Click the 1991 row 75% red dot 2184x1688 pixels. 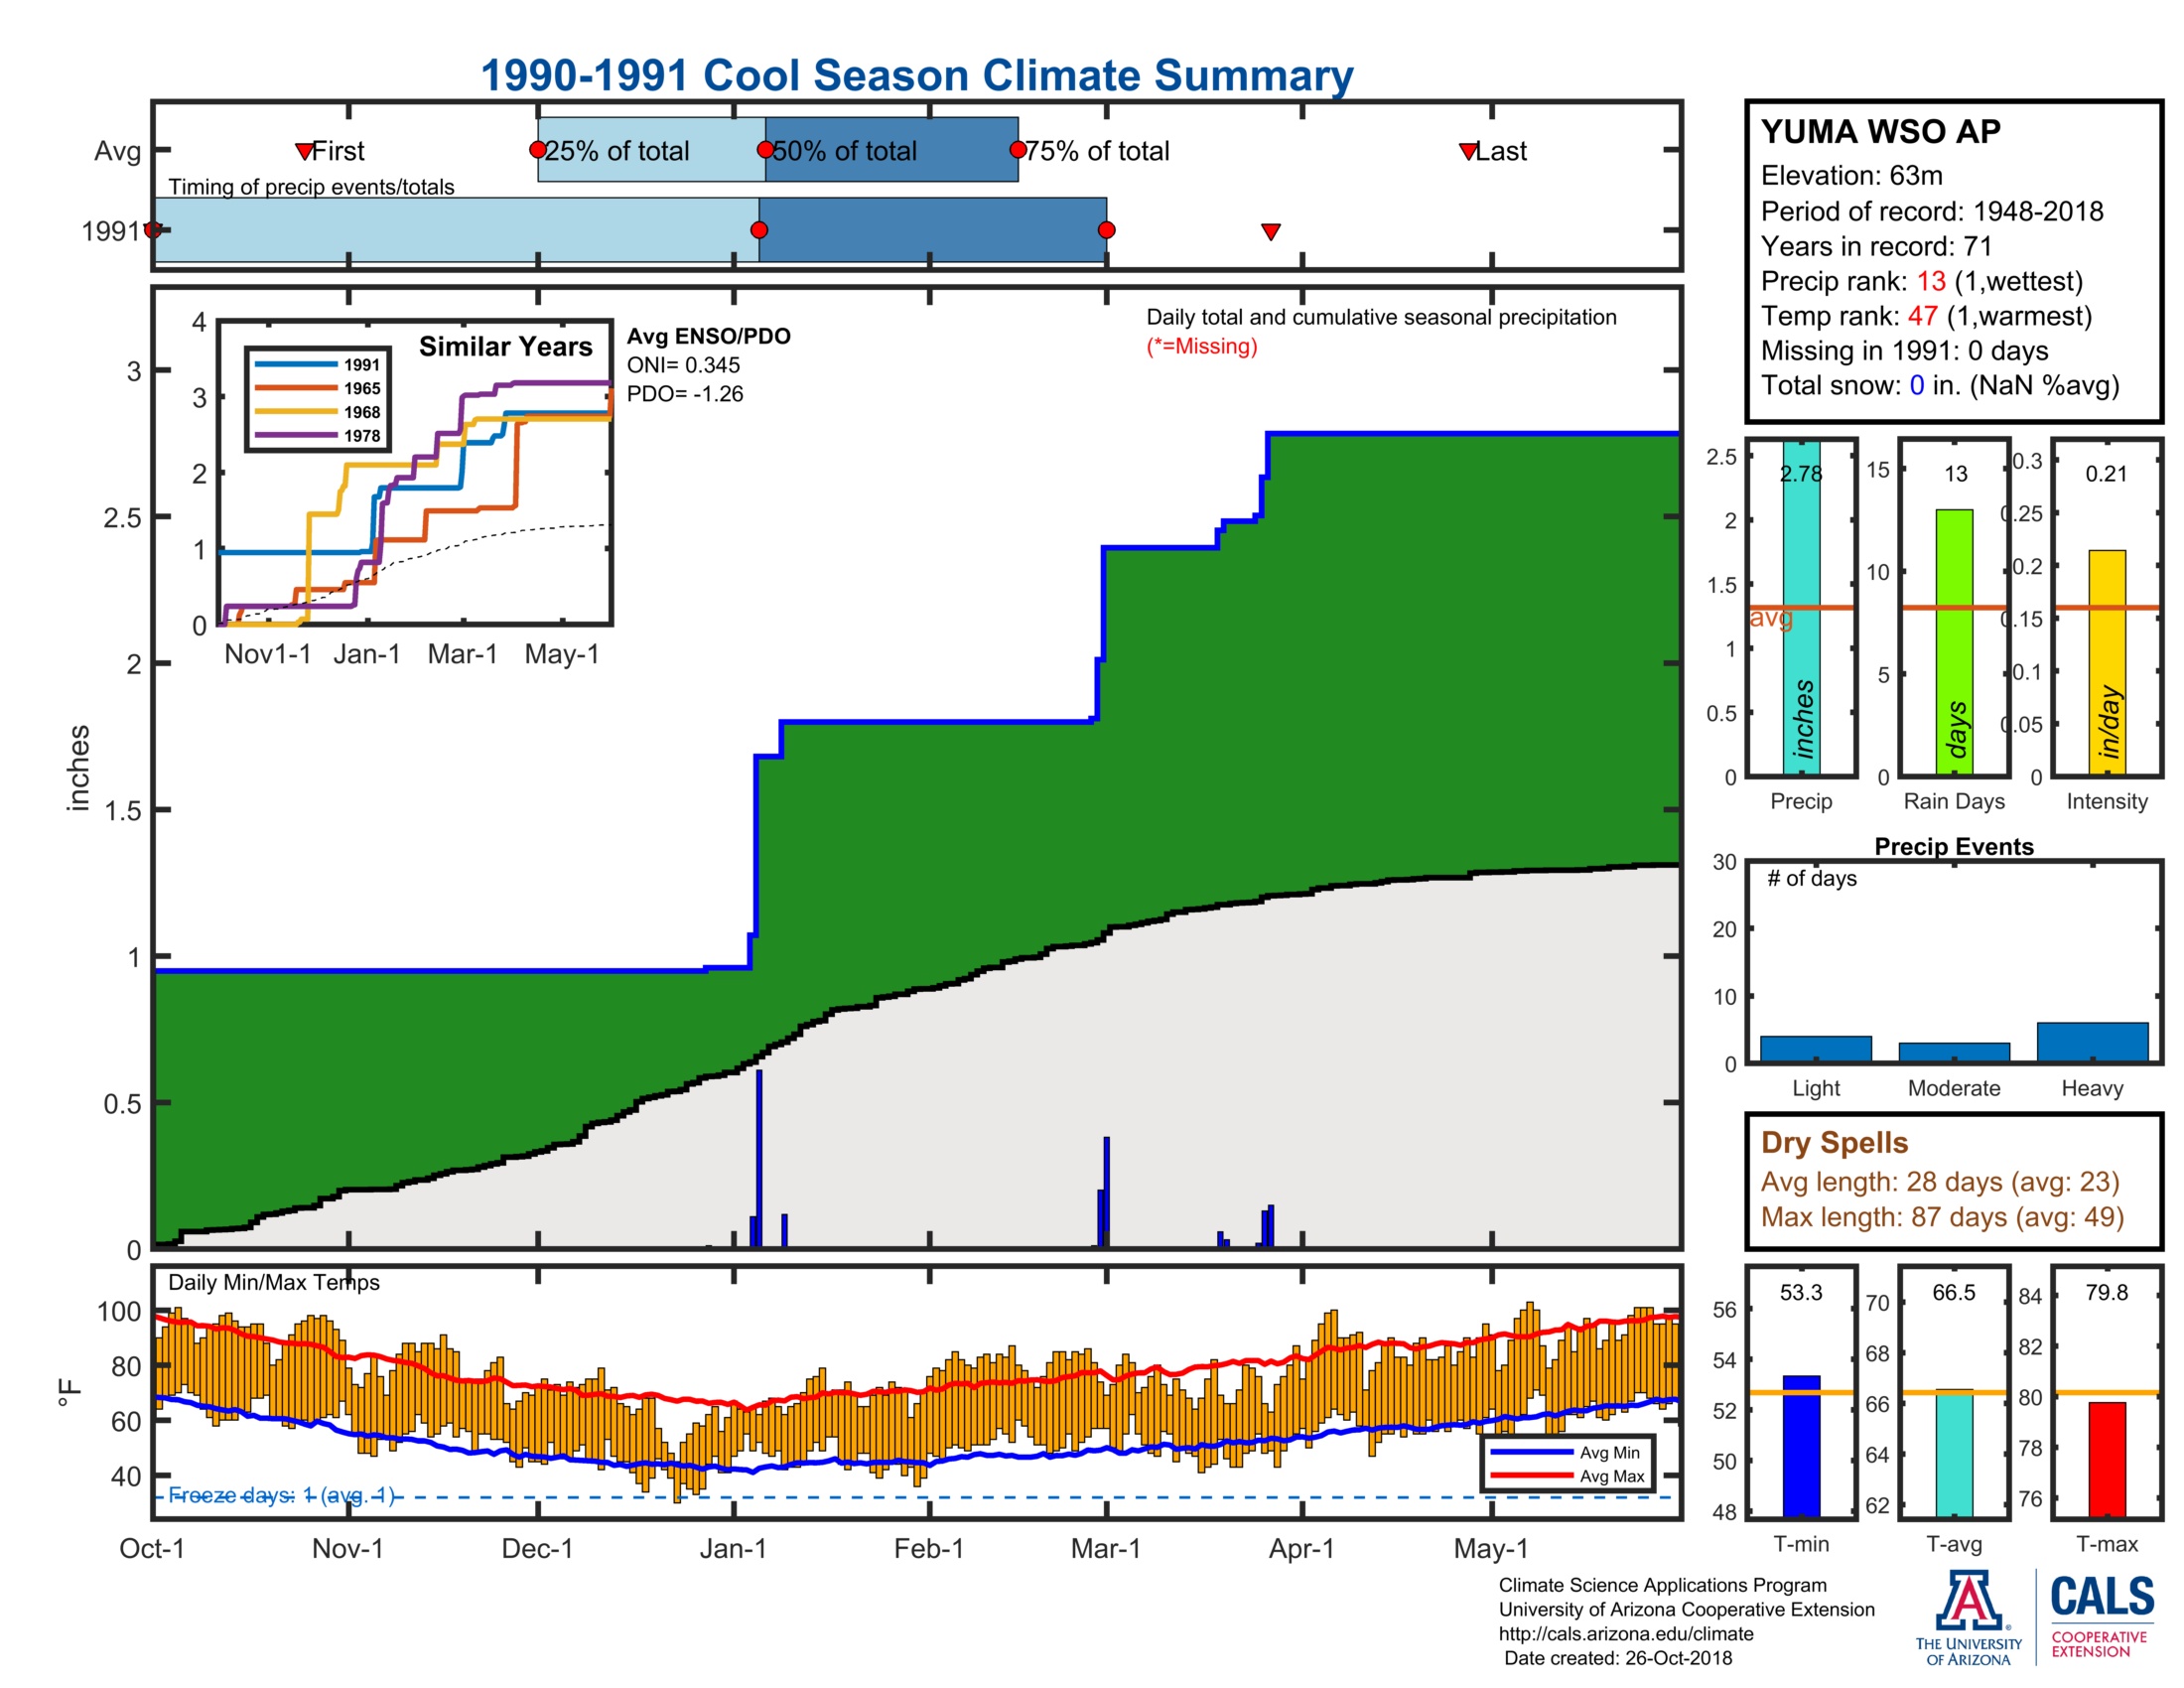point(1106,230)
